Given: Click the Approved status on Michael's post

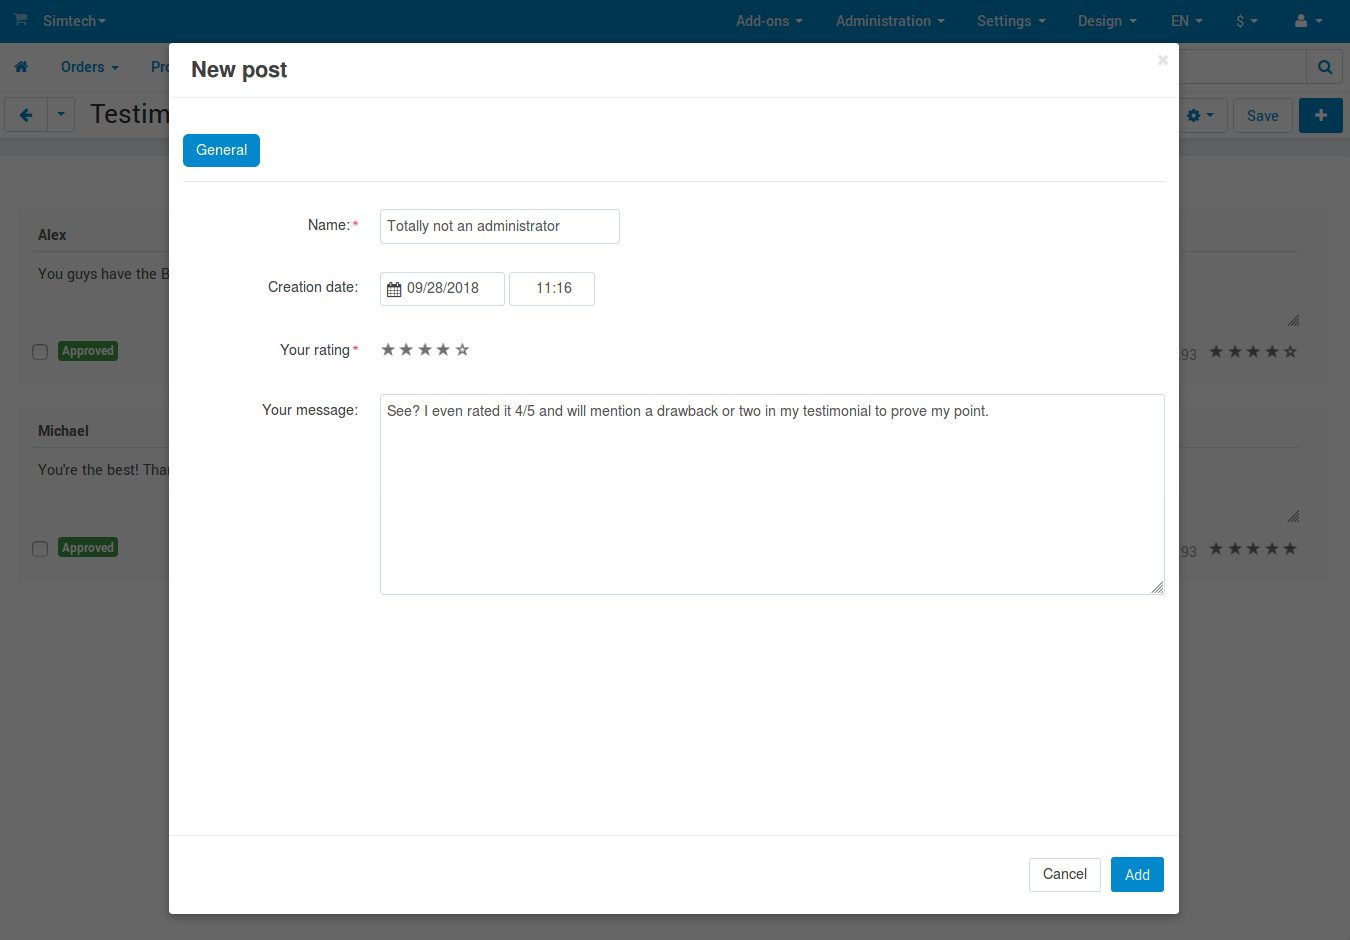Looking at the screenshot, I should tap(88, 548).
